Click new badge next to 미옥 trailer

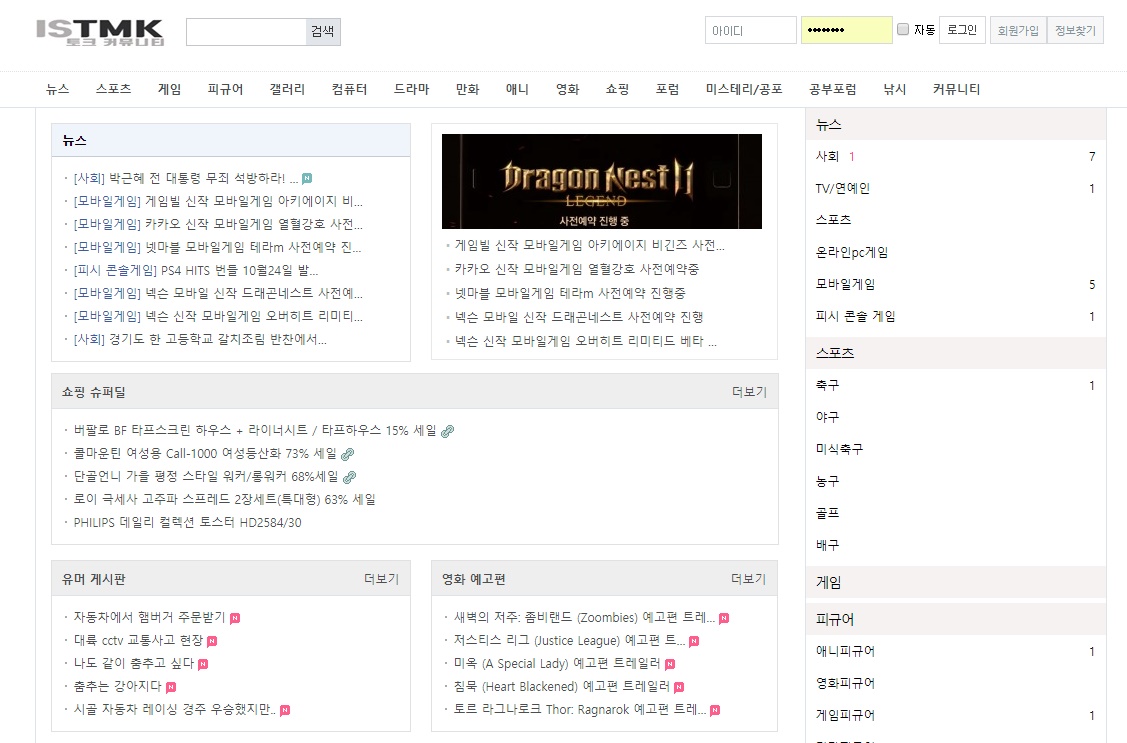670,664
